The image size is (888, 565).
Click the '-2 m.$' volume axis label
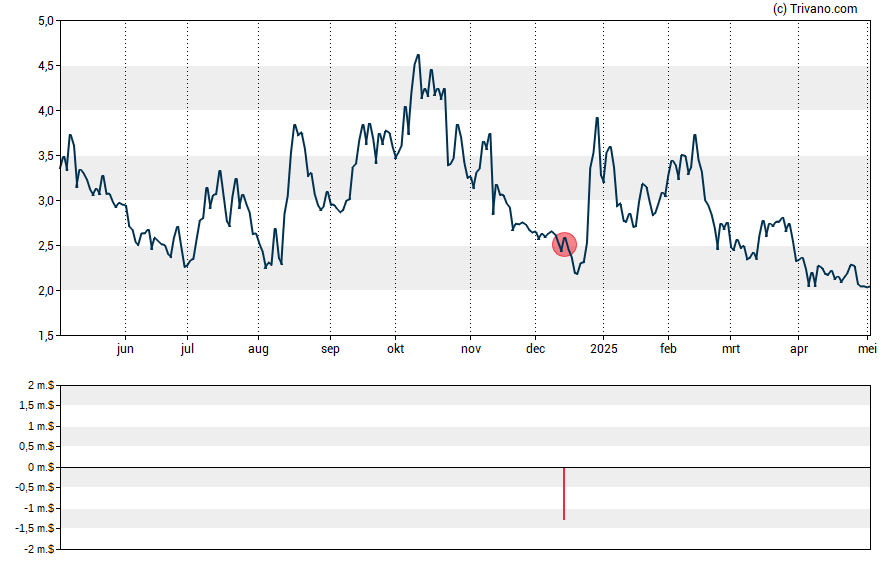(x=39, y=549)
